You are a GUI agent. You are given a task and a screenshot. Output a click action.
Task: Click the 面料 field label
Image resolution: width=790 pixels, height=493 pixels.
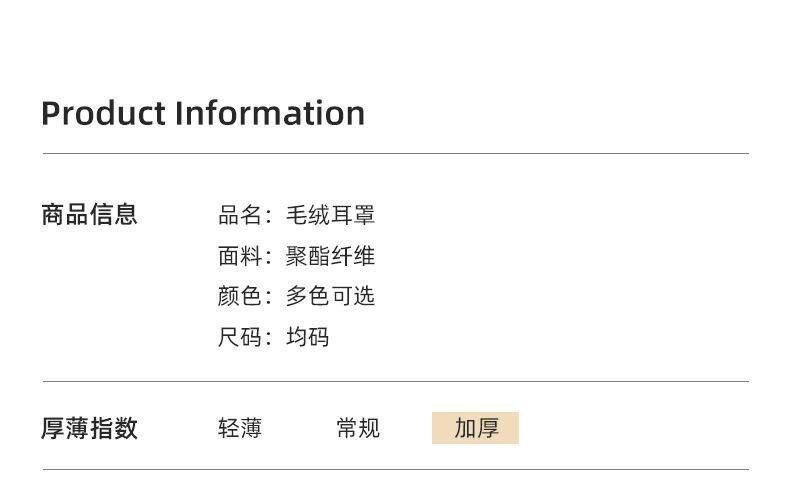click(x=240, y=256)
